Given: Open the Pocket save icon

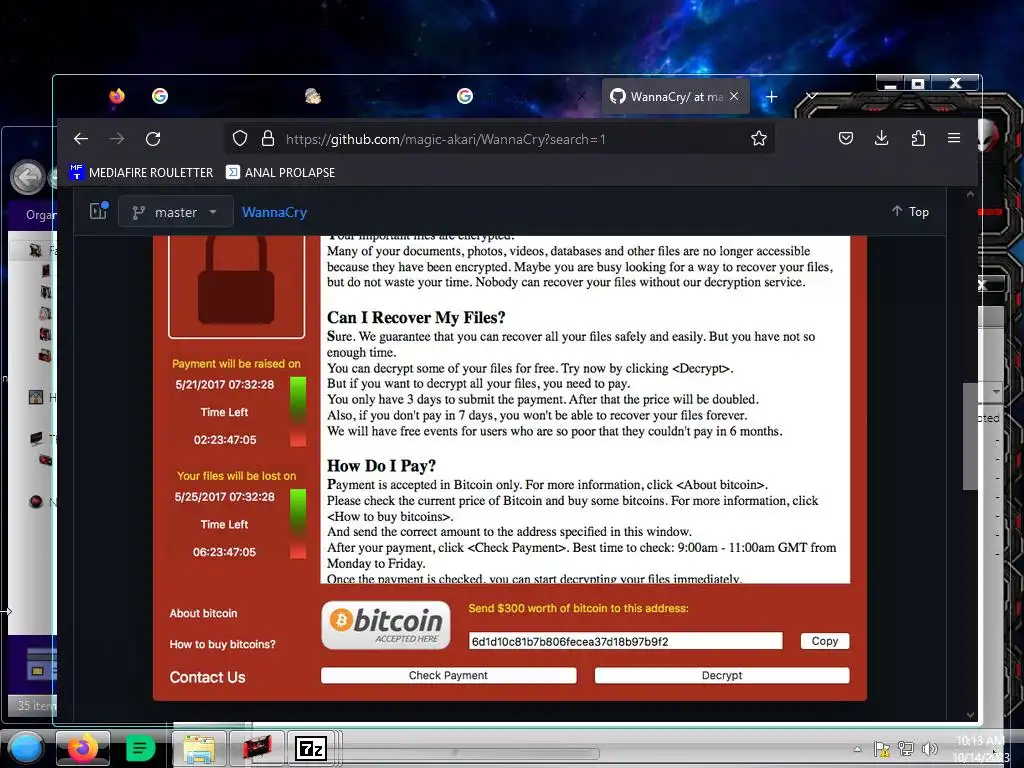Looking at the screenshot, I should coord(846,138).
